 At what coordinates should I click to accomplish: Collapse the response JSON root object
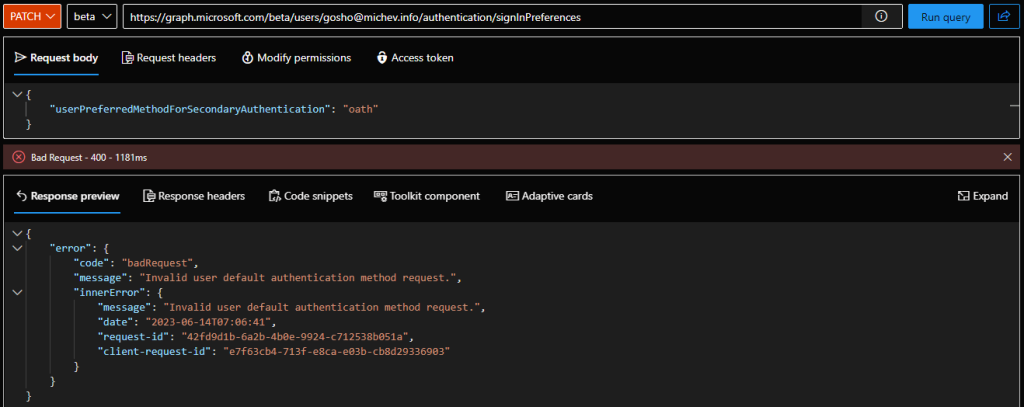pos(18,233)
